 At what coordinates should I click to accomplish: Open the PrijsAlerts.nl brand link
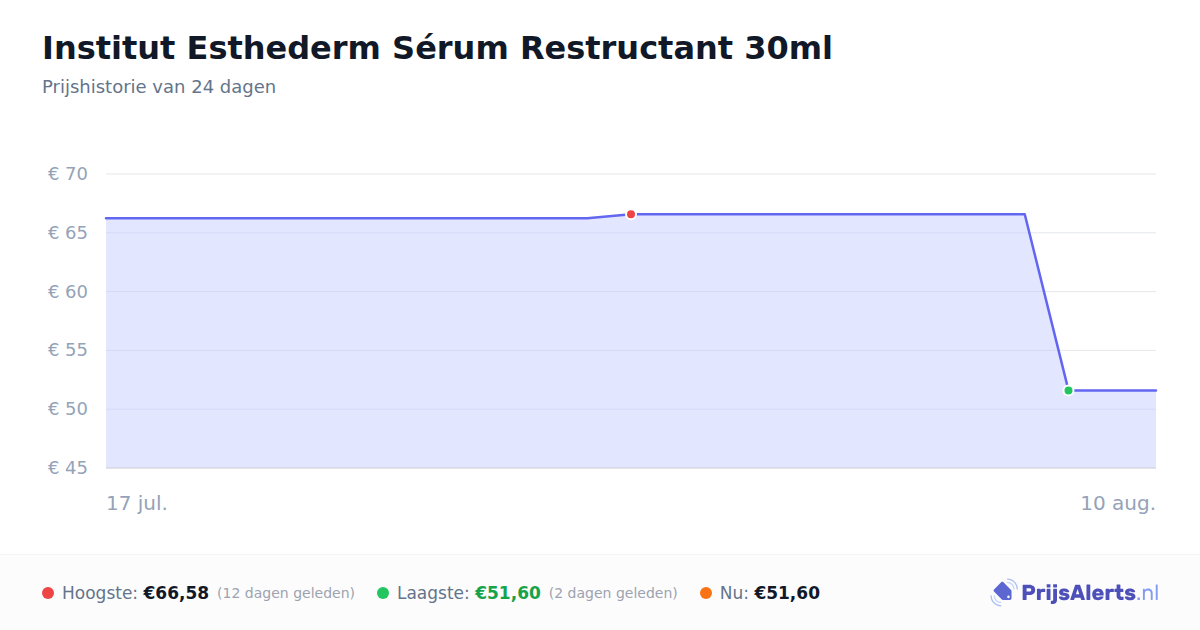(1075, 593)
